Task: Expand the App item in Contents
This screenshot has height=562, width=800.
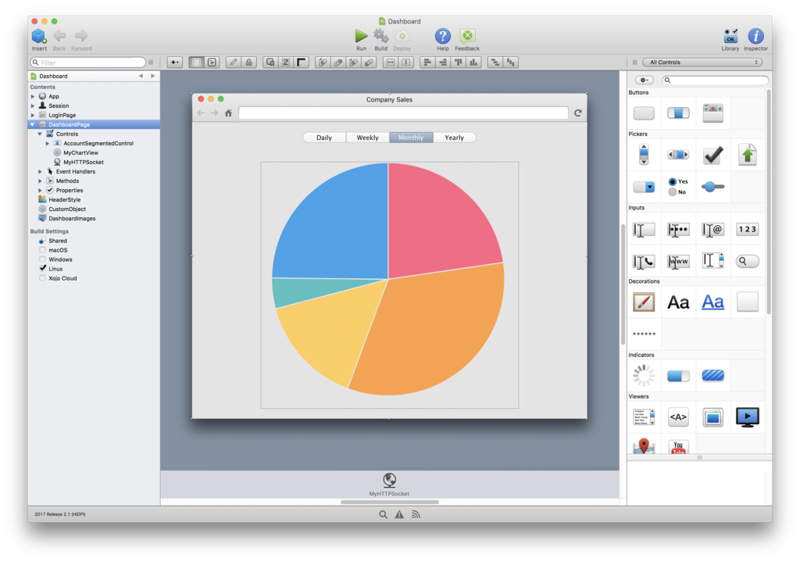Action: [33, 96]
